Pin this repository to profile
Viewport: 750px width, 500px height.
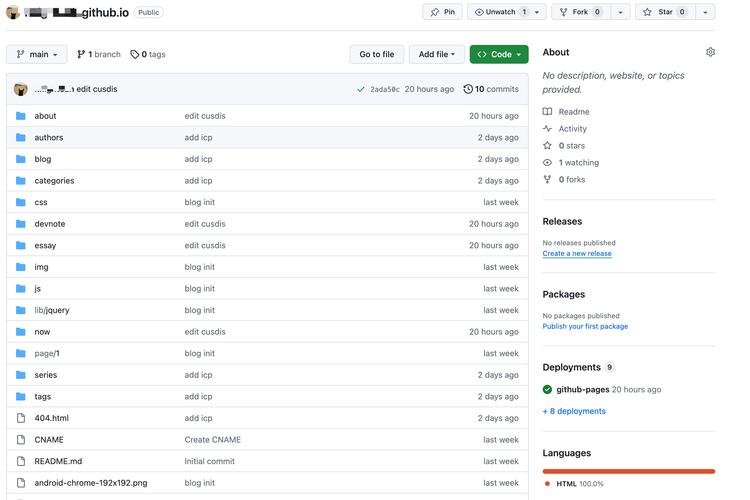point(442,12)
